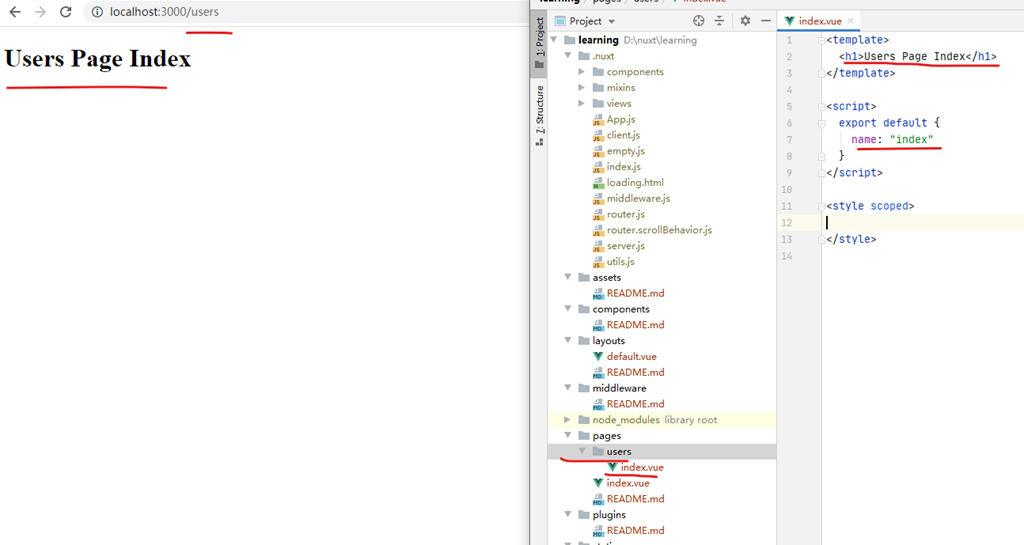Click the locate target icon in Project panel

(699, 21)
